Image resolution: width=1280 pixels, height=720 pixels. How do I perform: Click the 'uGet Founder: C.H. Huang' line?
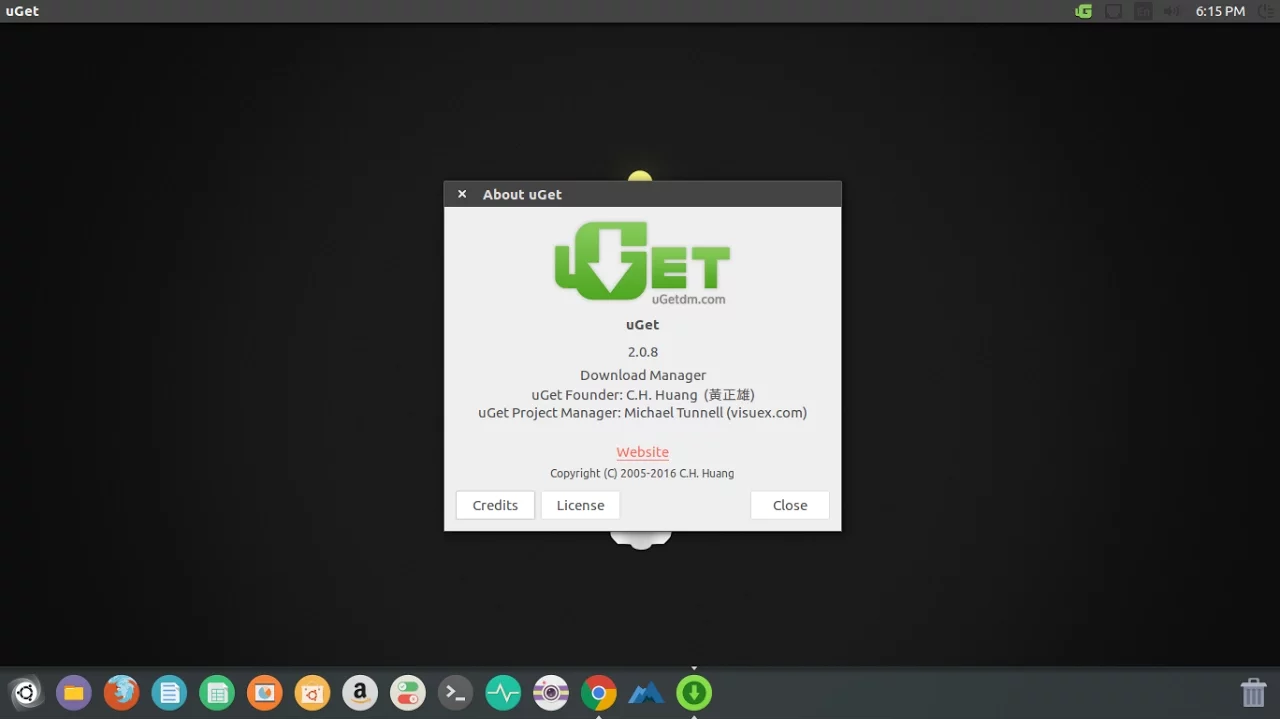(643, 395)
